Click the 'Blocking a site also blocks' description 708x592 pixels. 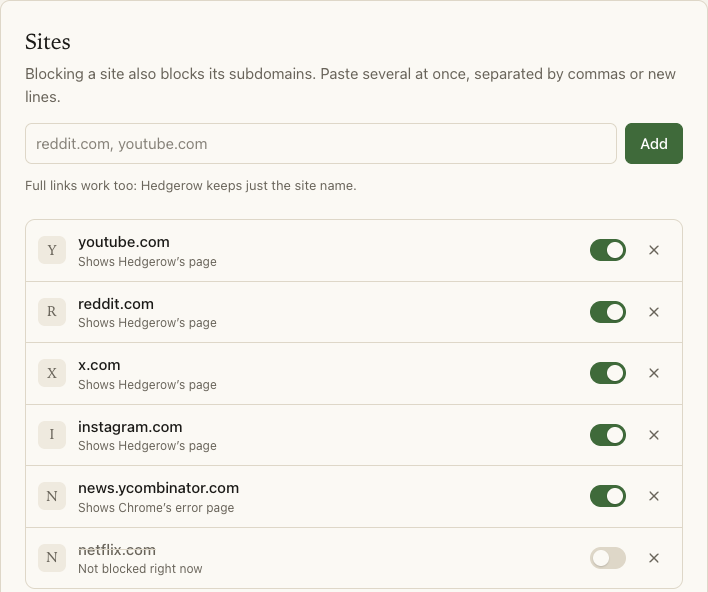[350, 85]
